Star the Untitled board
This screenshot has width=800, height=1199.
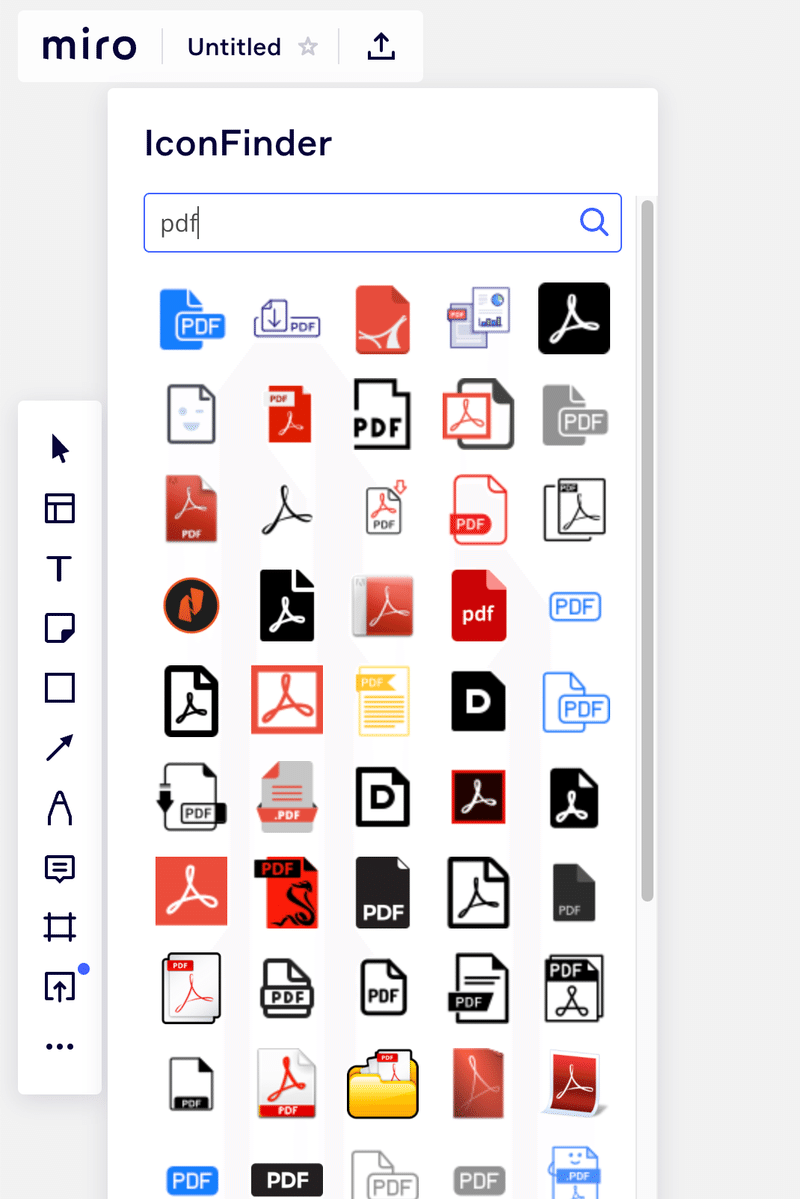[308, 47]
